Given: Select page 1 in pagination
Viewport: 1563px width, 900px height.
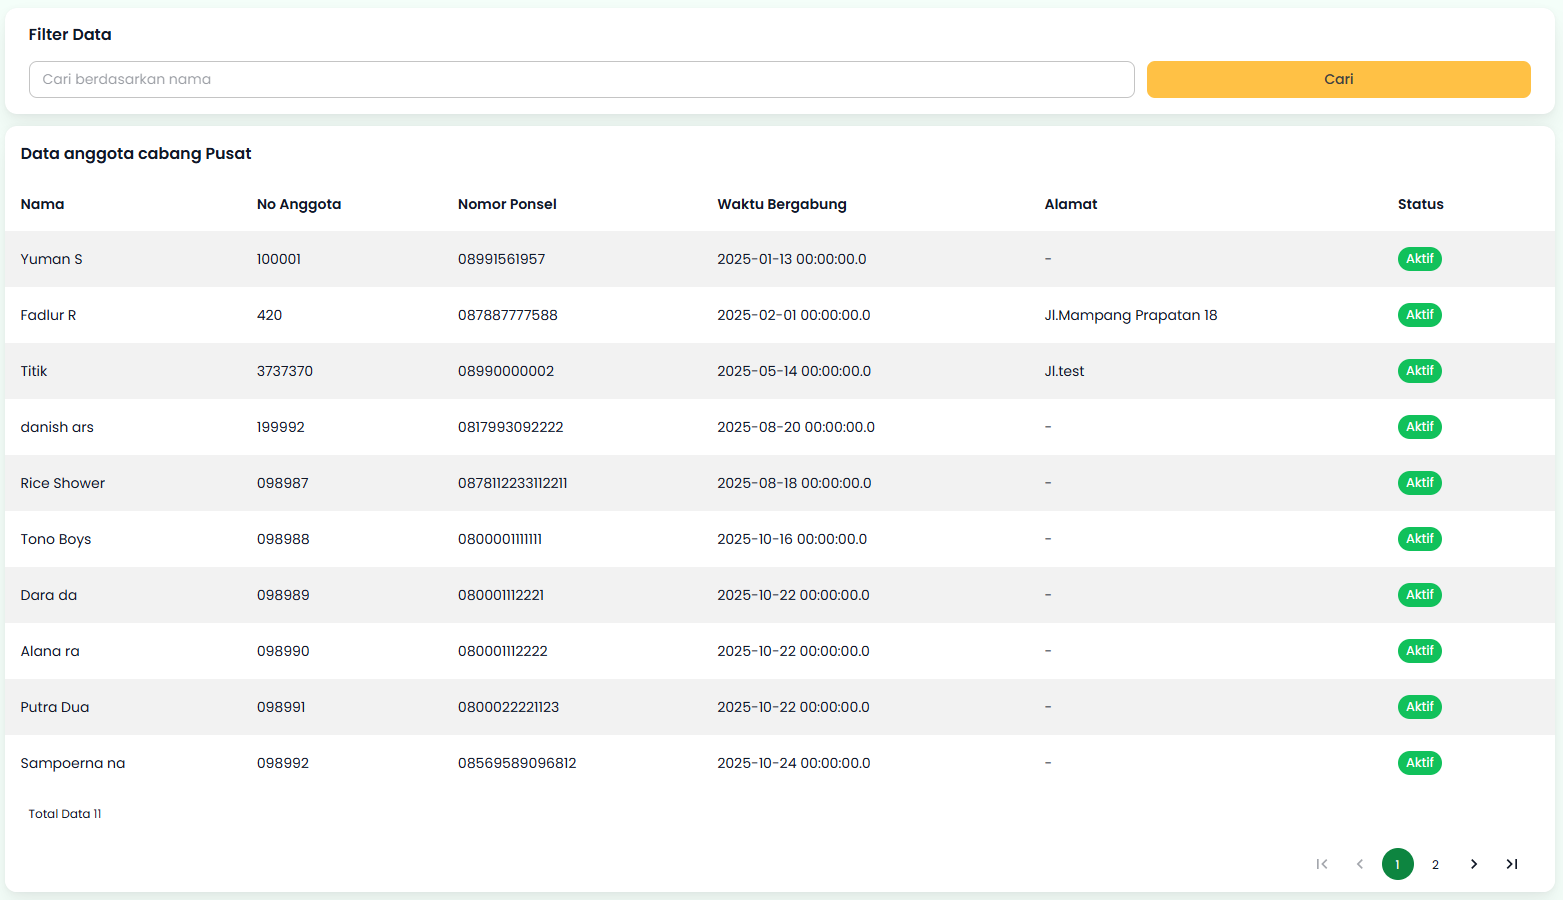Looking at the screenshot, I should click(x=1397, y=864).
